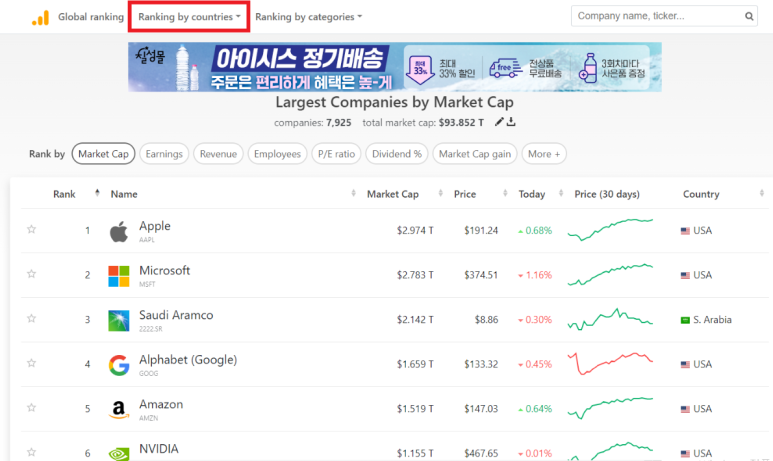Open the Ranking by categories dropdown
Image resolution: width=773 pixels, height=461 pixels.
pyautogui.click(x=309, y=17)
